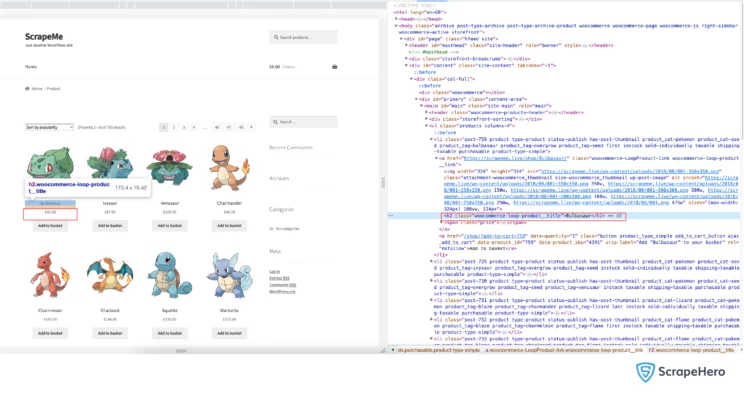Expand the storefront-breadcrumb div node
This screenshot has height=396, width=744.
[x=406, y=59]
